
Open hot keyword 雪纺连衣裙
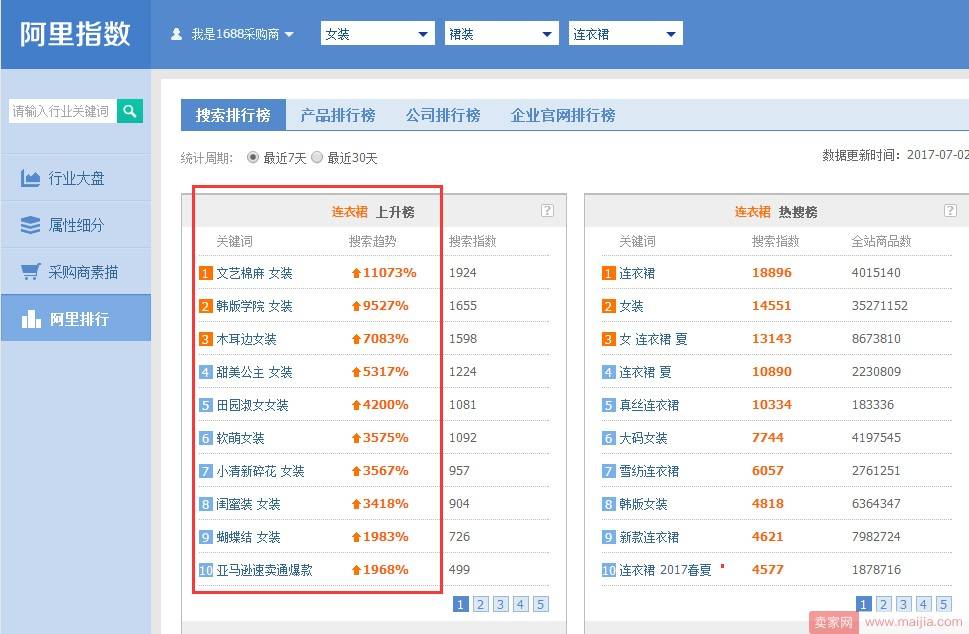649,471
